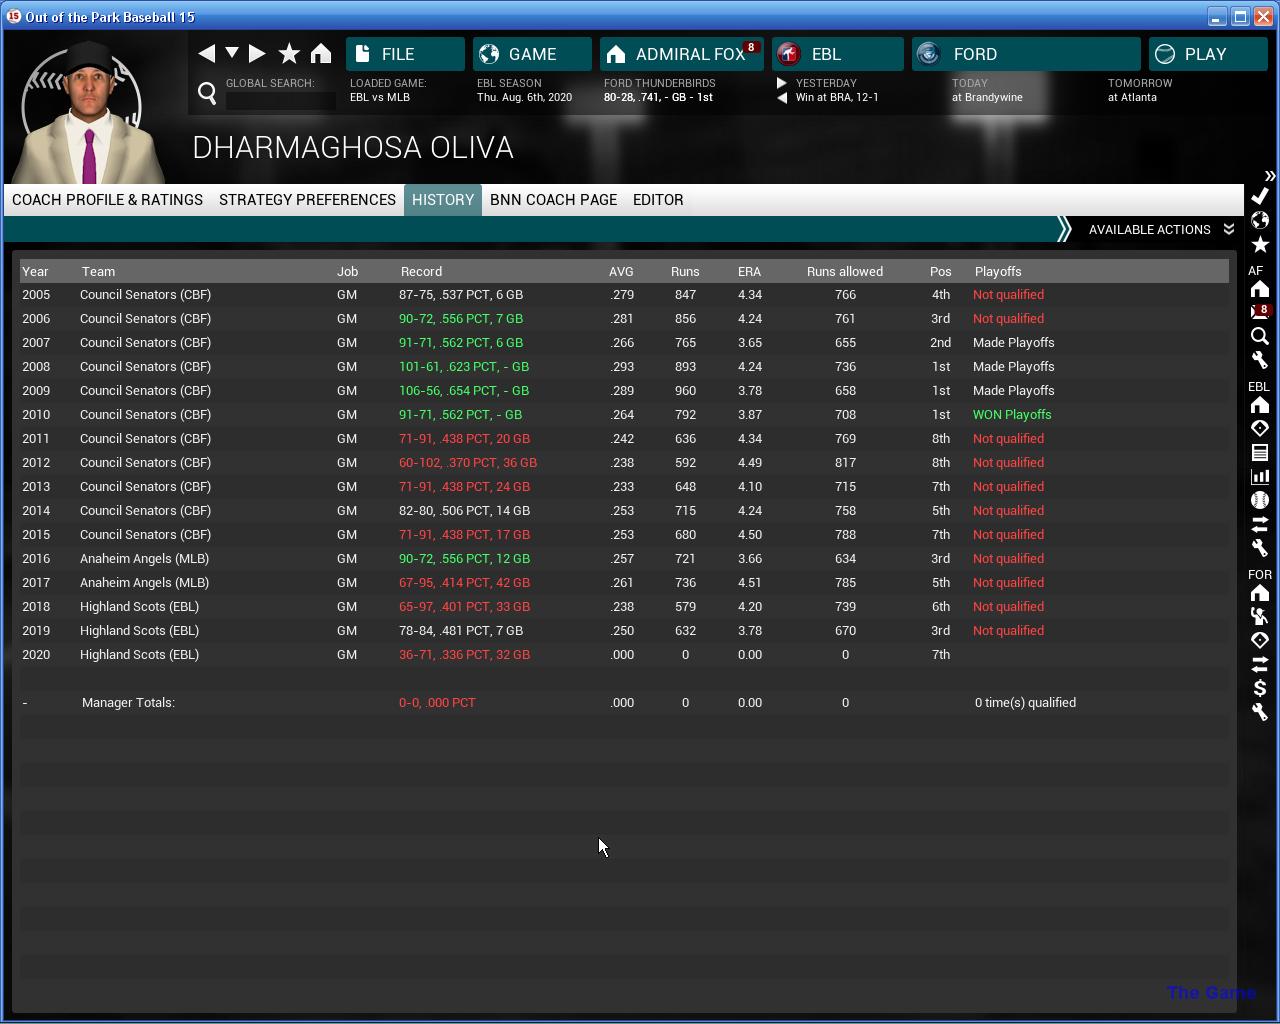
Task: Collapse the right sidebar using double chevron
Action: (x=1269, y=176)
